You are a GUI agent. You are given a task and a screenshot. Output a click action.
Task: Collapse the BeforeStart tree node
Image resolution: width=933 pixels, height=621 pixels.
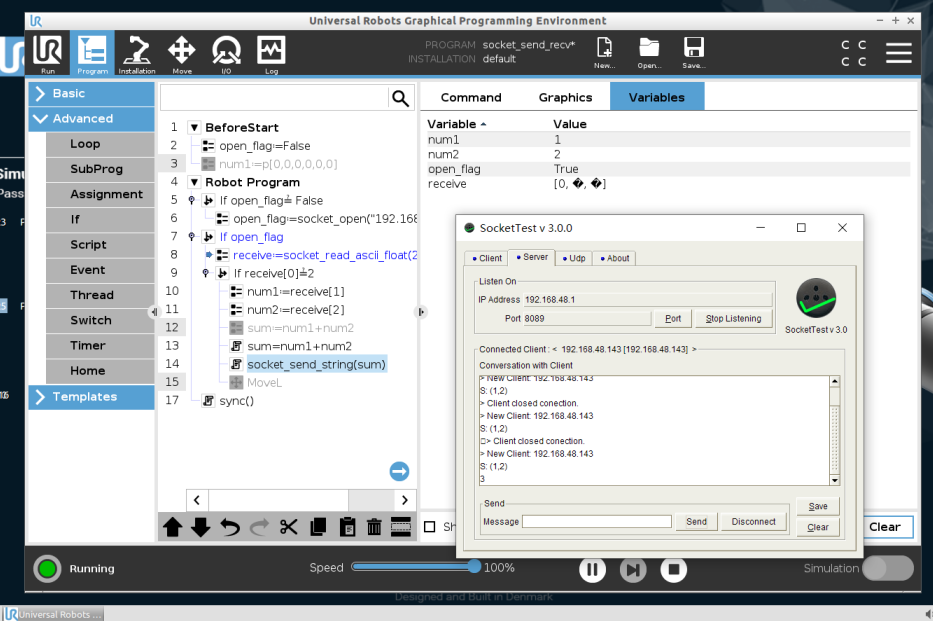tap(194, 127)
